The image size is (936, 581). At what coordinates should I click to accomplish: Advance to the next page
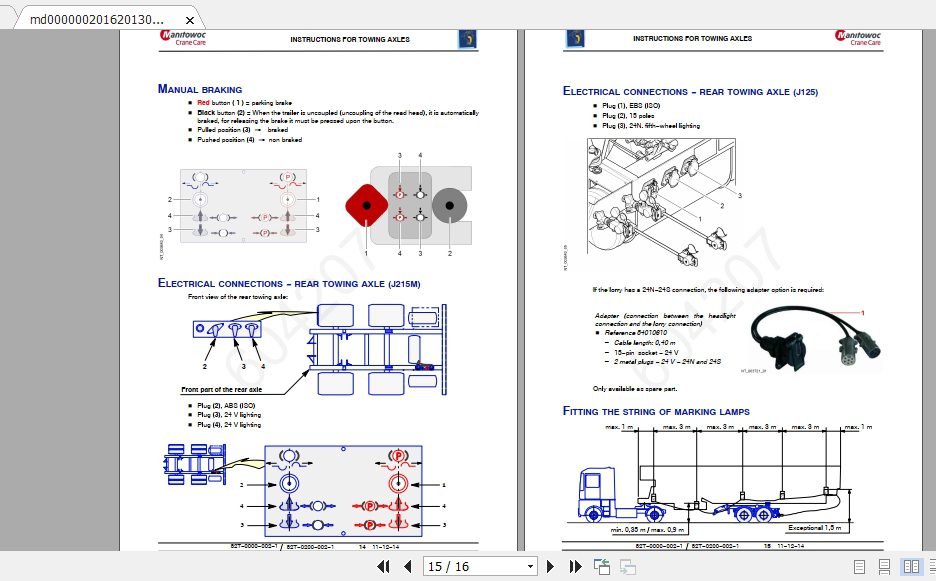(551, 566)
